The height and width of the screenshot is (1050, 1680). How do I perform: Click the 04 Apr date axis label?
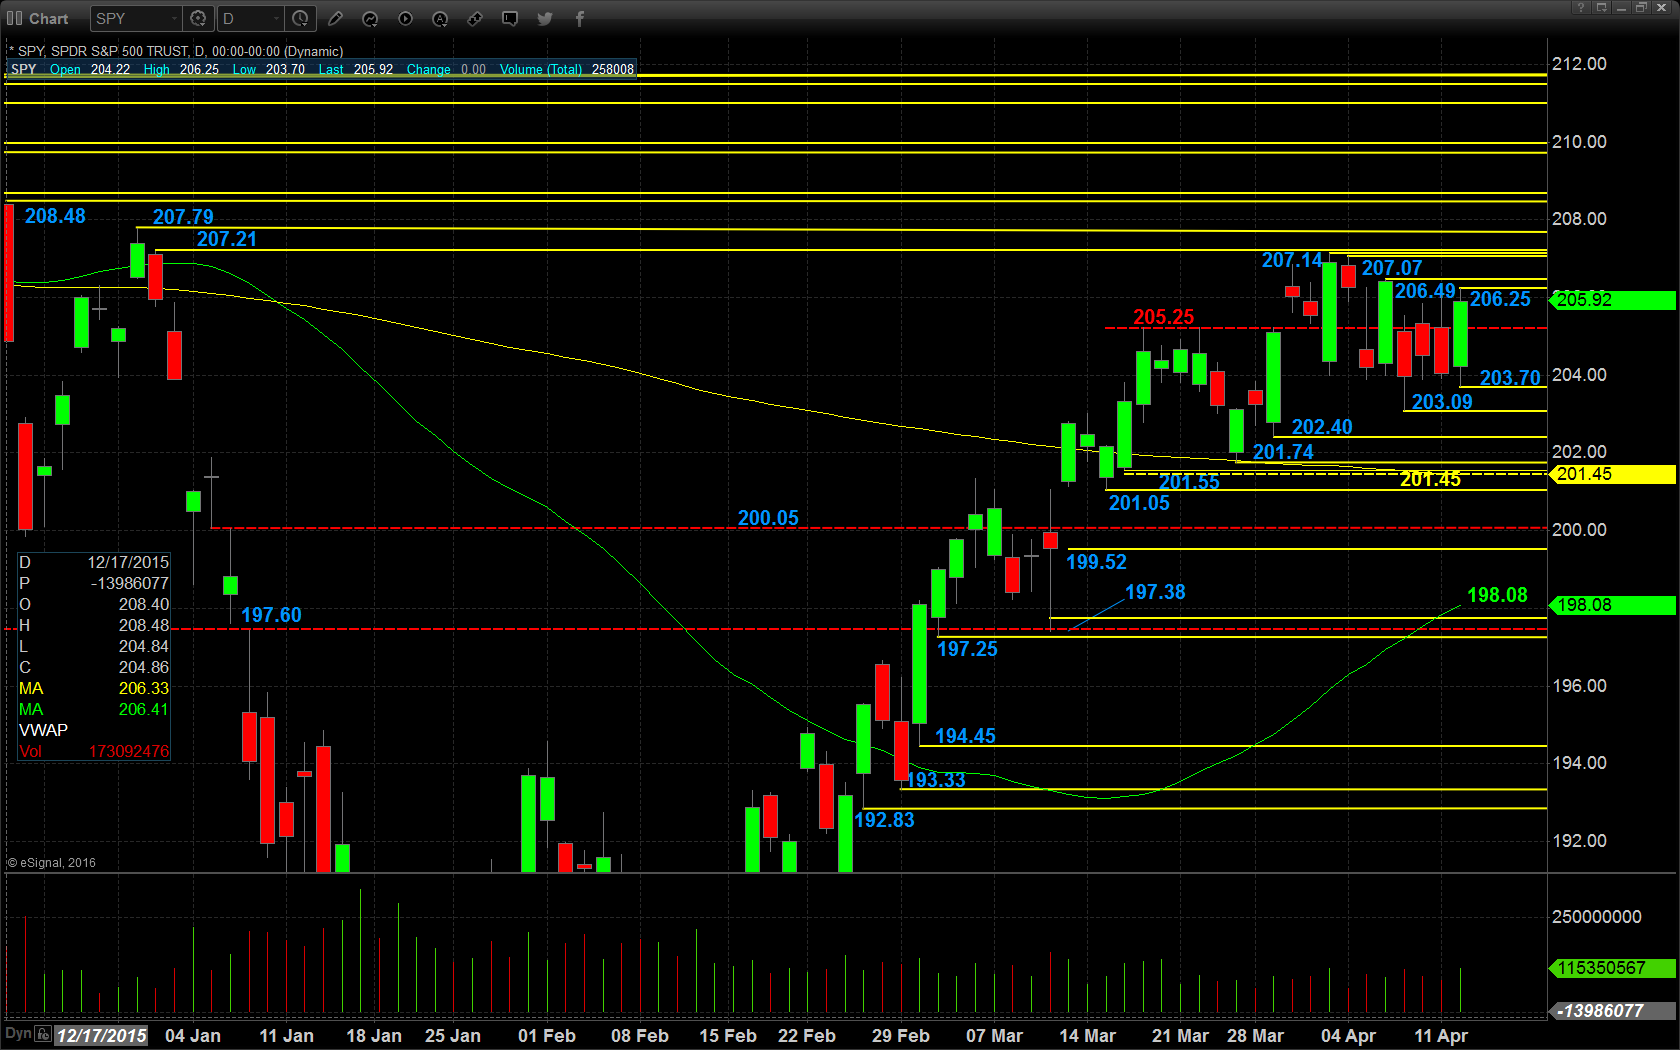(1348, 1036)
